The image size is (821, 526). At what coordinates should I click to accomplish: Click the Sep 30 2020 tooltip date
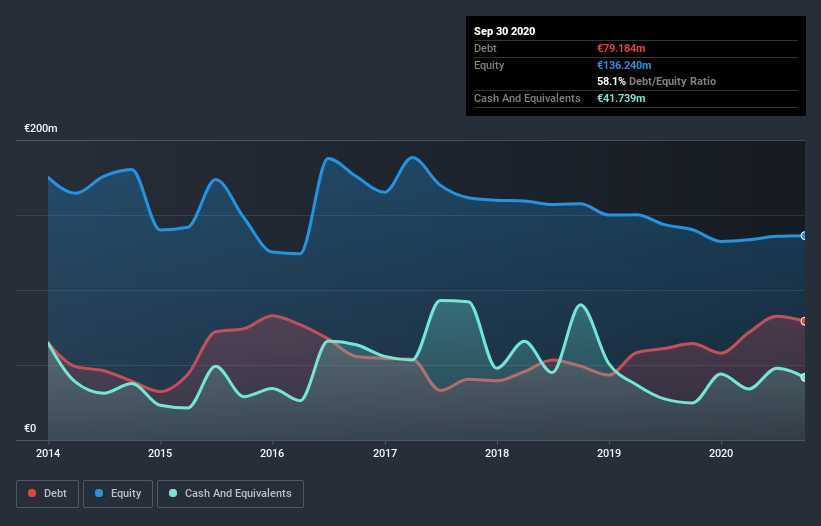505,31
